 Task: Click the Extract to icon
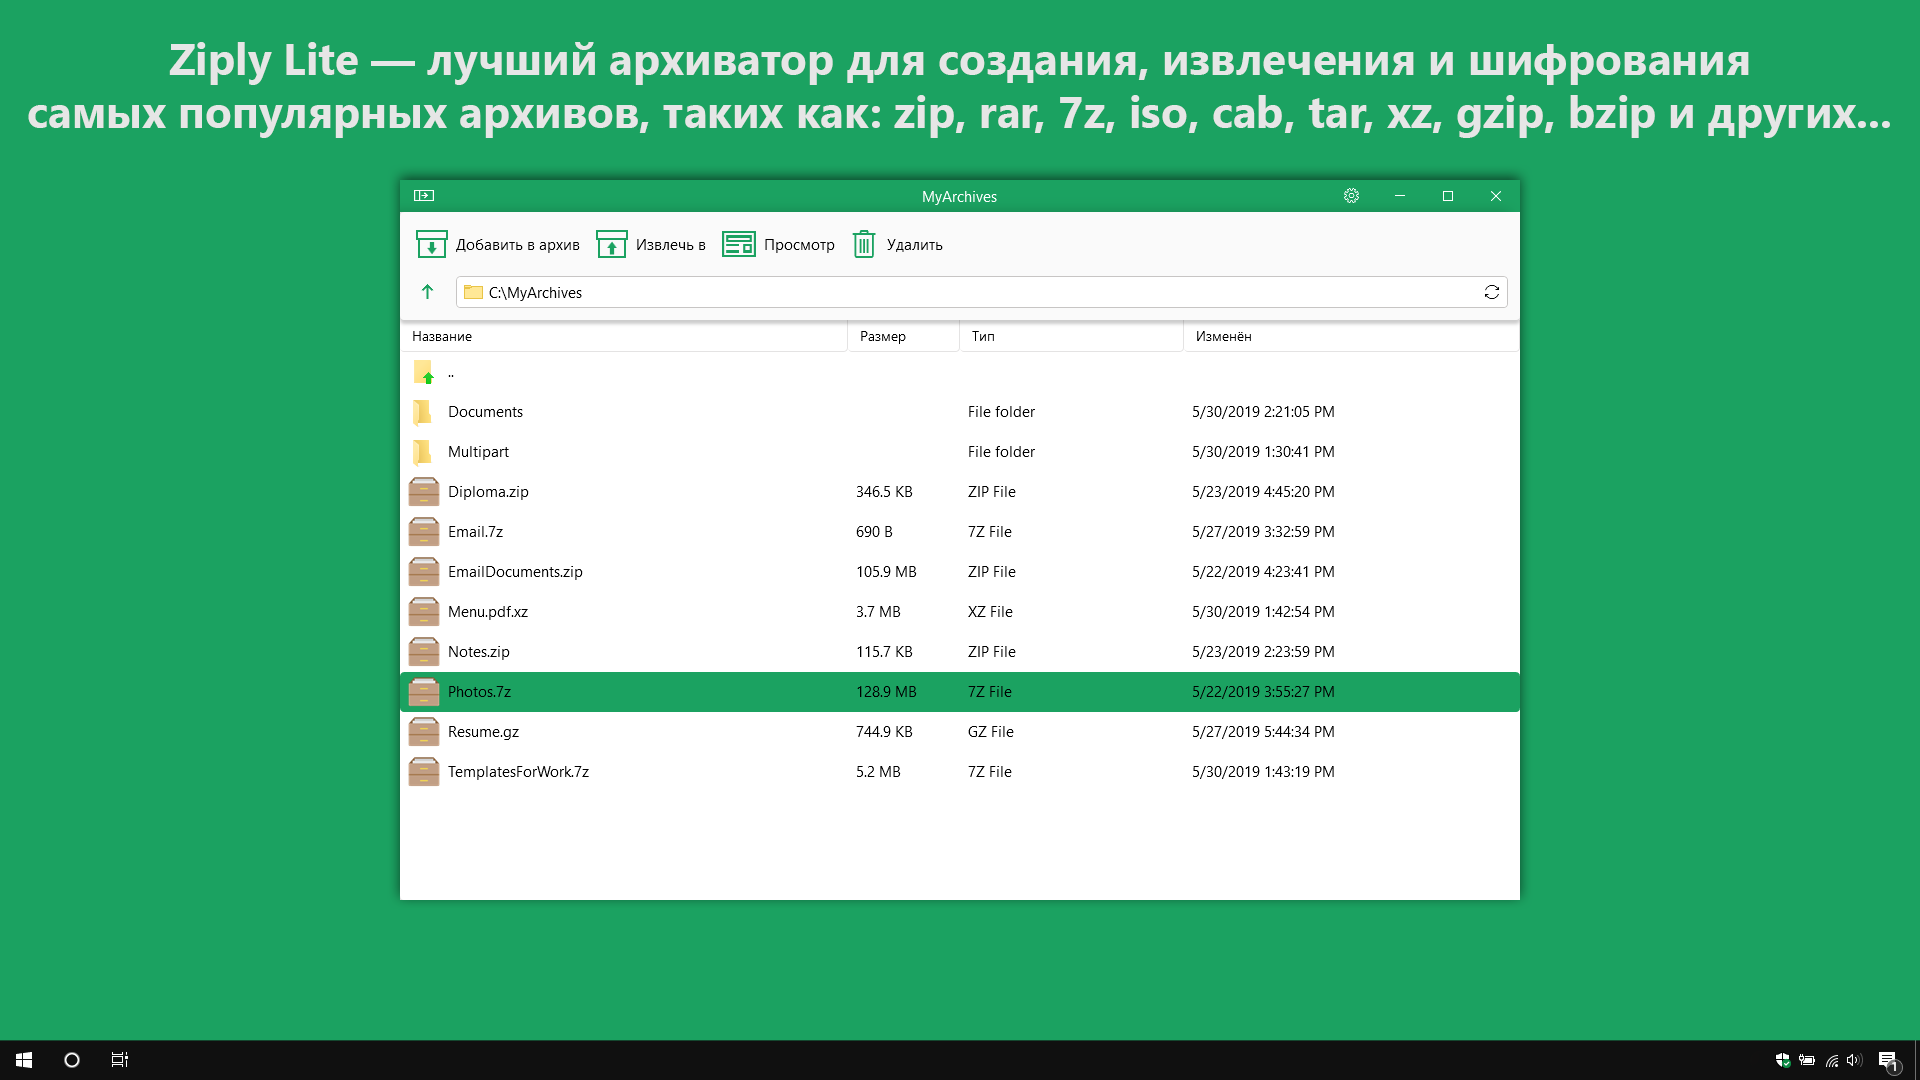[x=611, y=244]
